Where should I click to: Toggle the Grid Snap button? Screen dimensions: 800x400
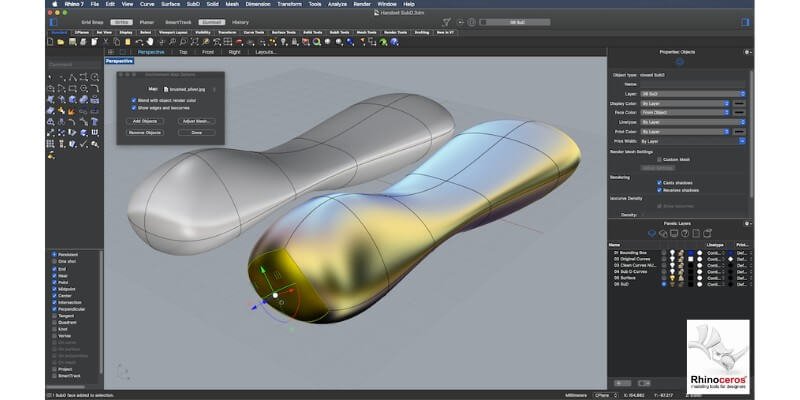92,22
